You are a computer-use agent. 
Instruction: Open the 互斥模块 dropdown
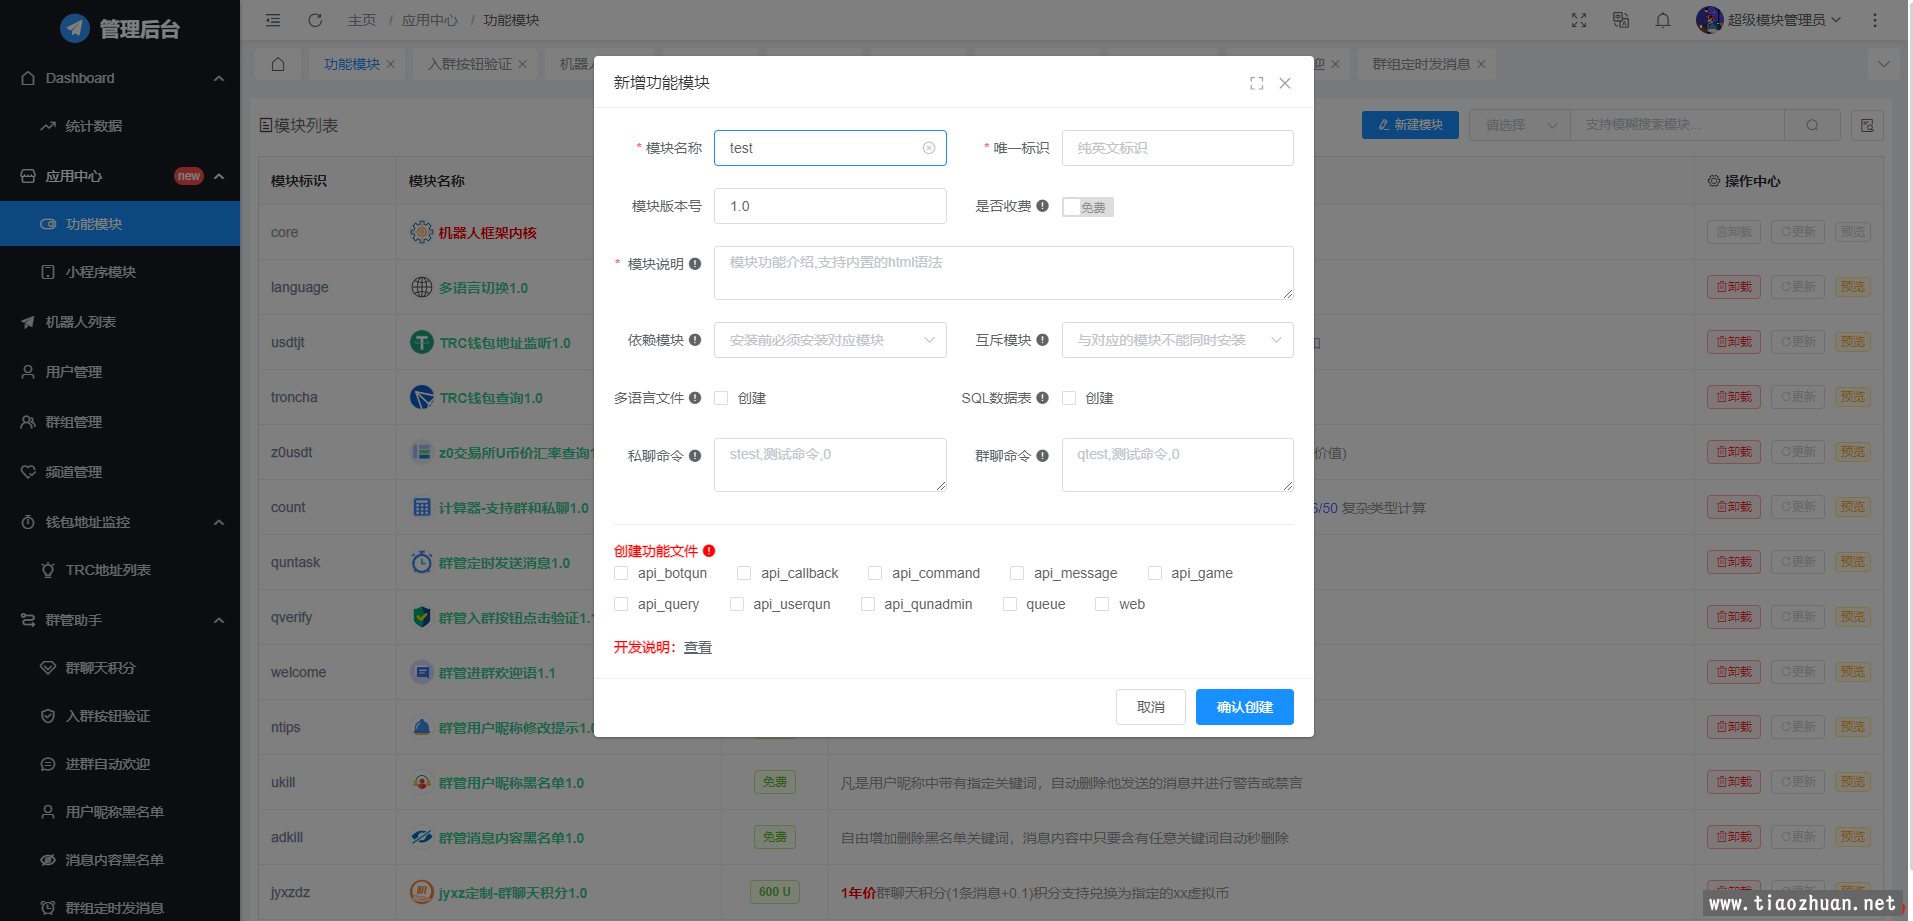click(1177, 340)
